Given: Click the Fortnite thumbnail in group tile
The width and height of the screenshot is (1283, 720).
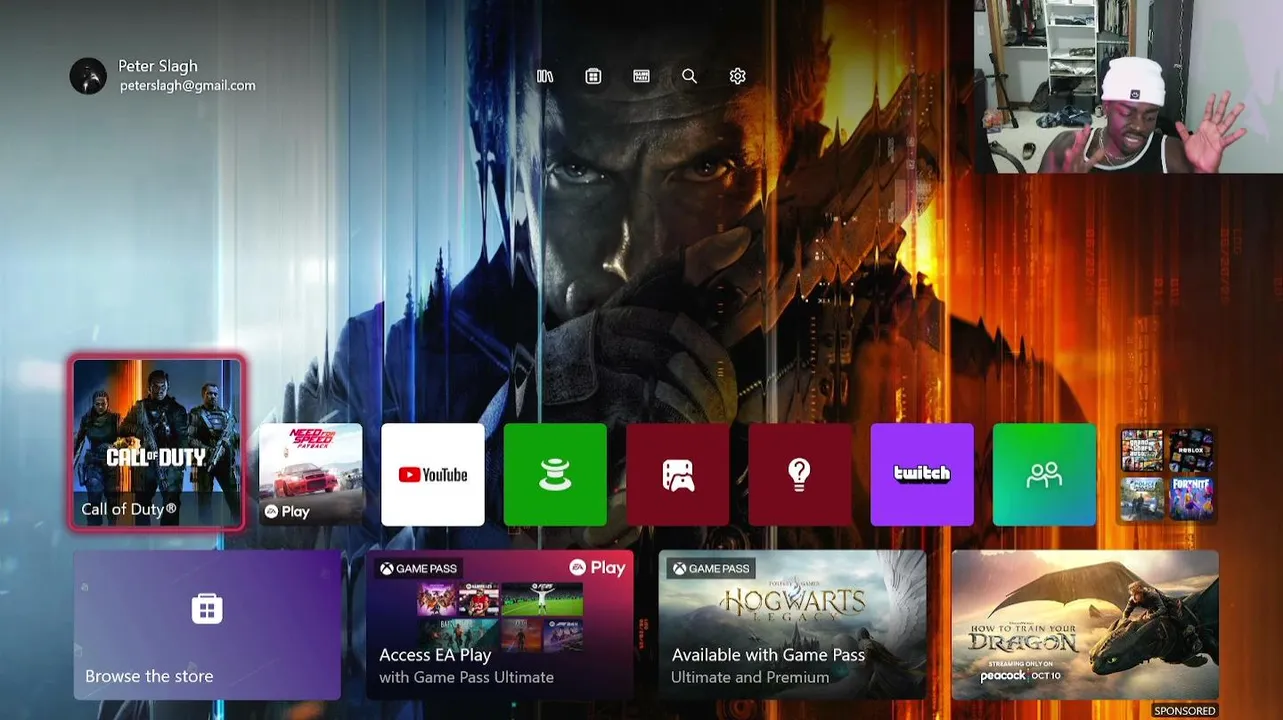Looking at the screenshot, I should [x=1191, y=498].
